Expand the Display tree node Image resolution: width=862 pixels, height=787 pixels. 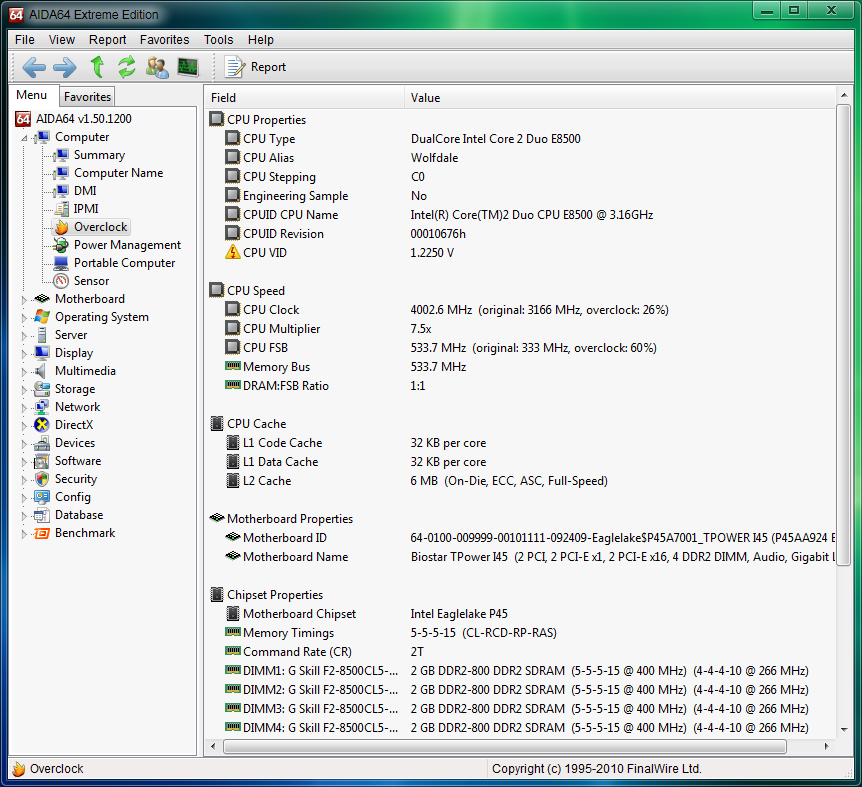tap(24, 354)
